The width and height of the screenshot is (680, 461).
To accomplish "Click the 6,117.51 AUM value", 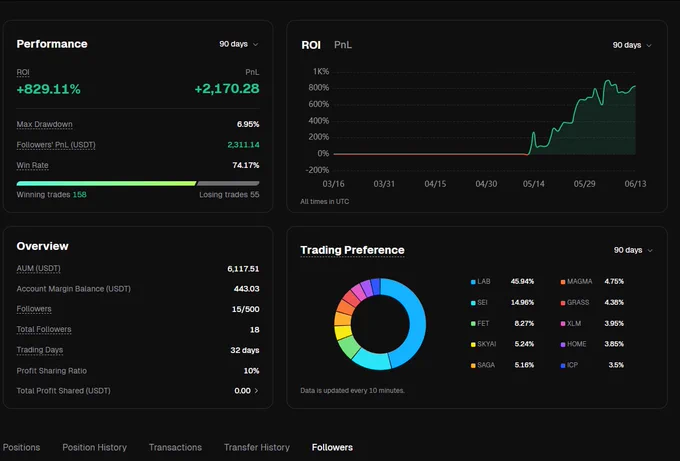I will [x=243, y=269].
